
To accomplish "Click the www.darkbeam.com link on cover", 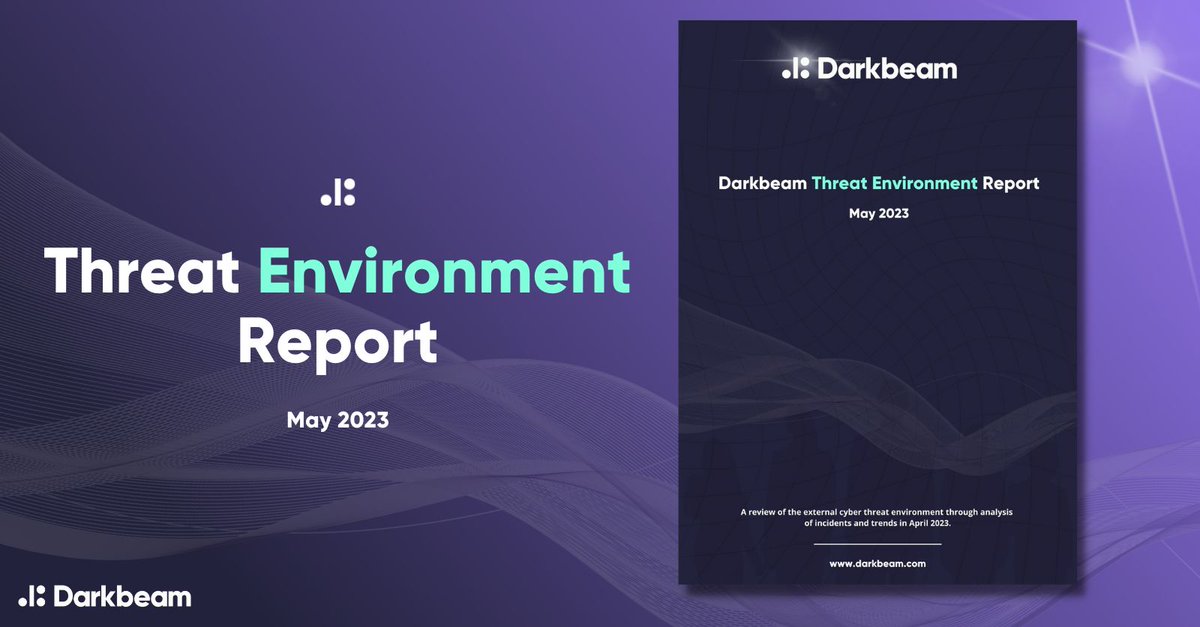I will tap(877, 563).
